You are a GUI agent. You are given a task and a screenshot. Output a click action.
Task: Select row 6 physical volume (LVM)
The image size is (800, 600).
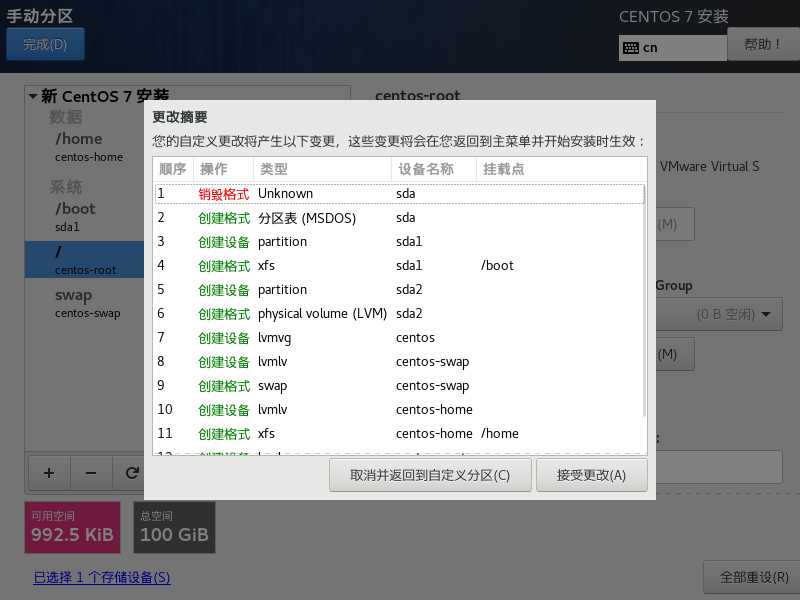point(399,314)
